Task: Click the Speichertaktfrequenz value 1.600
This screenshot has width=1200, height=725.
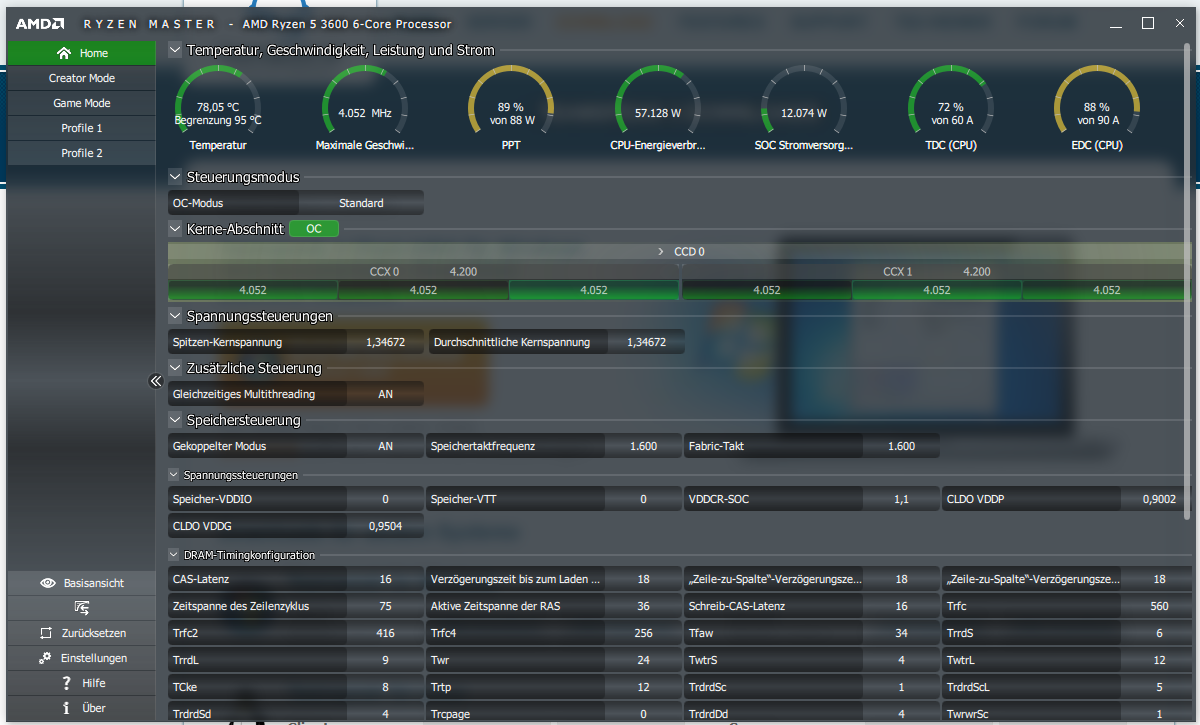Action: 643,446
